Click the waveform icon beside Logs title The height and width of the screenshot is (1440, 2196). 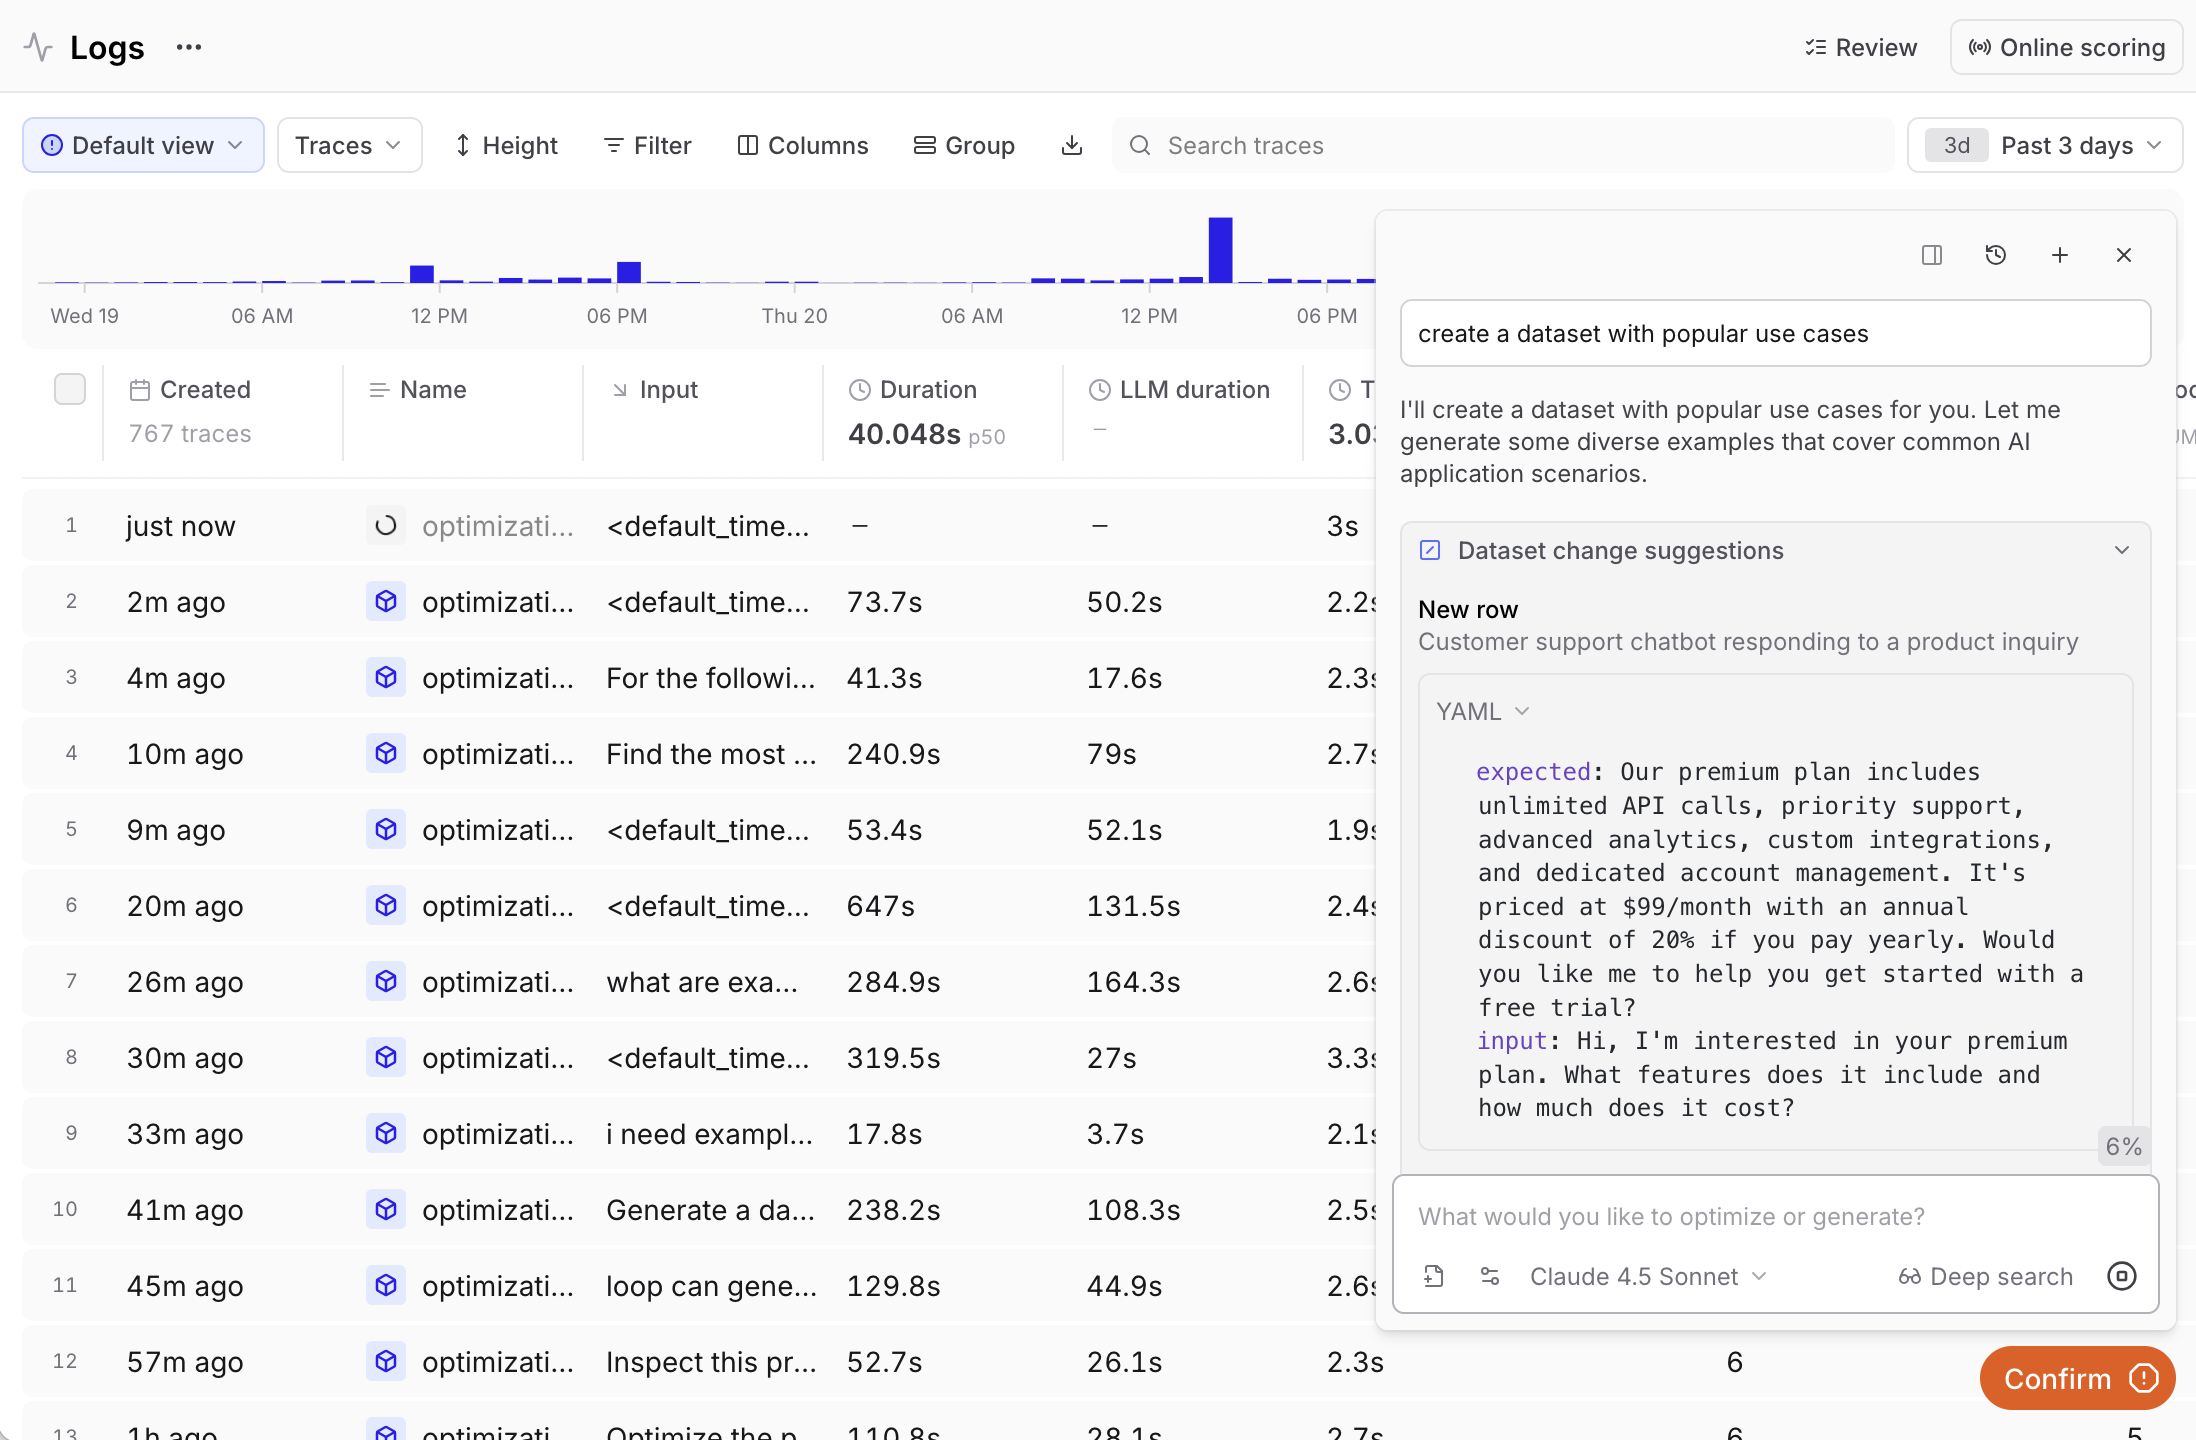37,46
